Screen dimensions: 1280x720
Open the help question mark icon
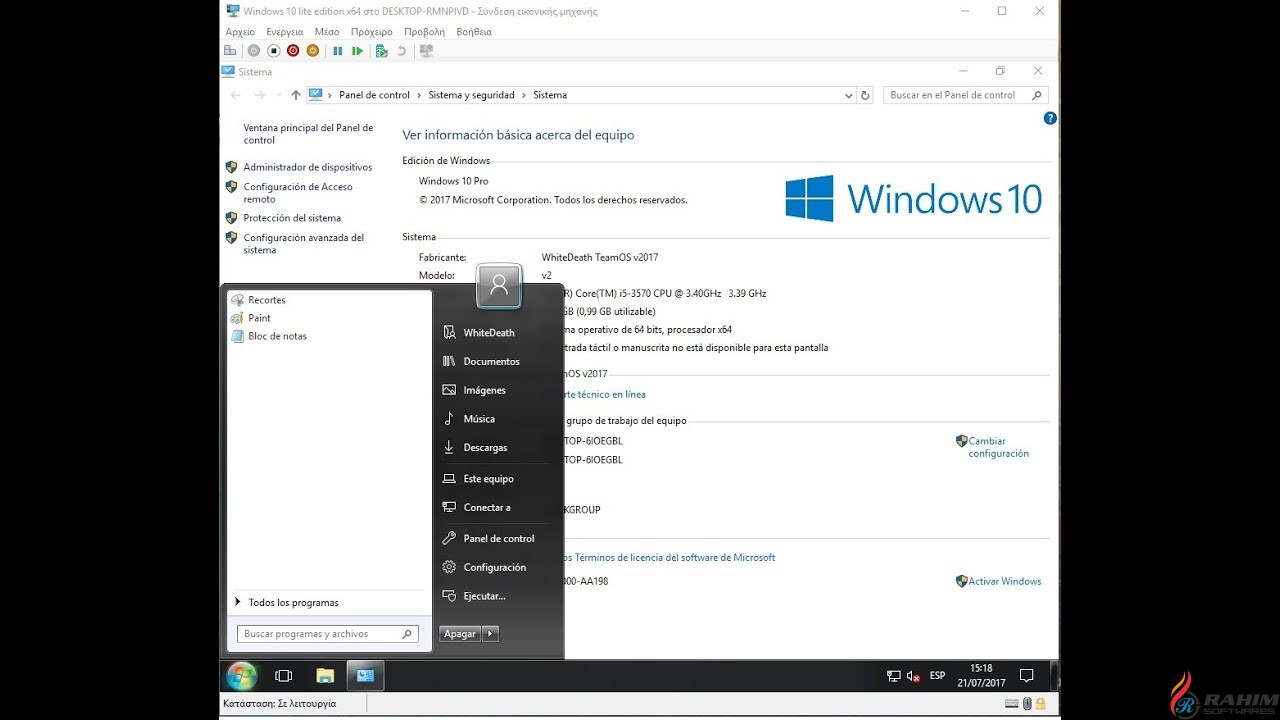click(x=1050, y=118)
